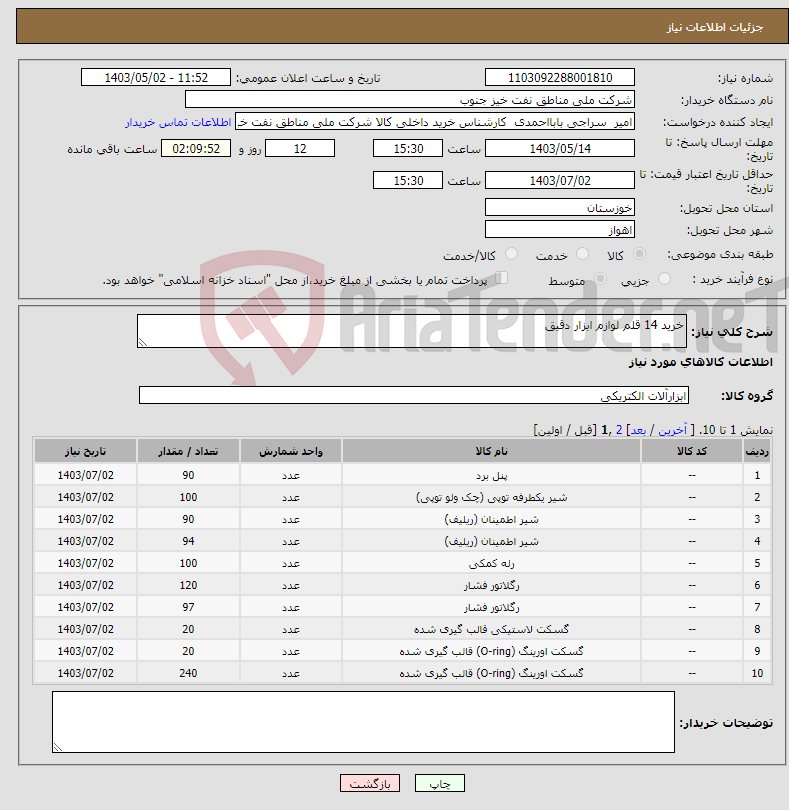Click the resize grip of شرح کلی نیاز box
Viewport: 789px width, 810px height.
[143, 342]
